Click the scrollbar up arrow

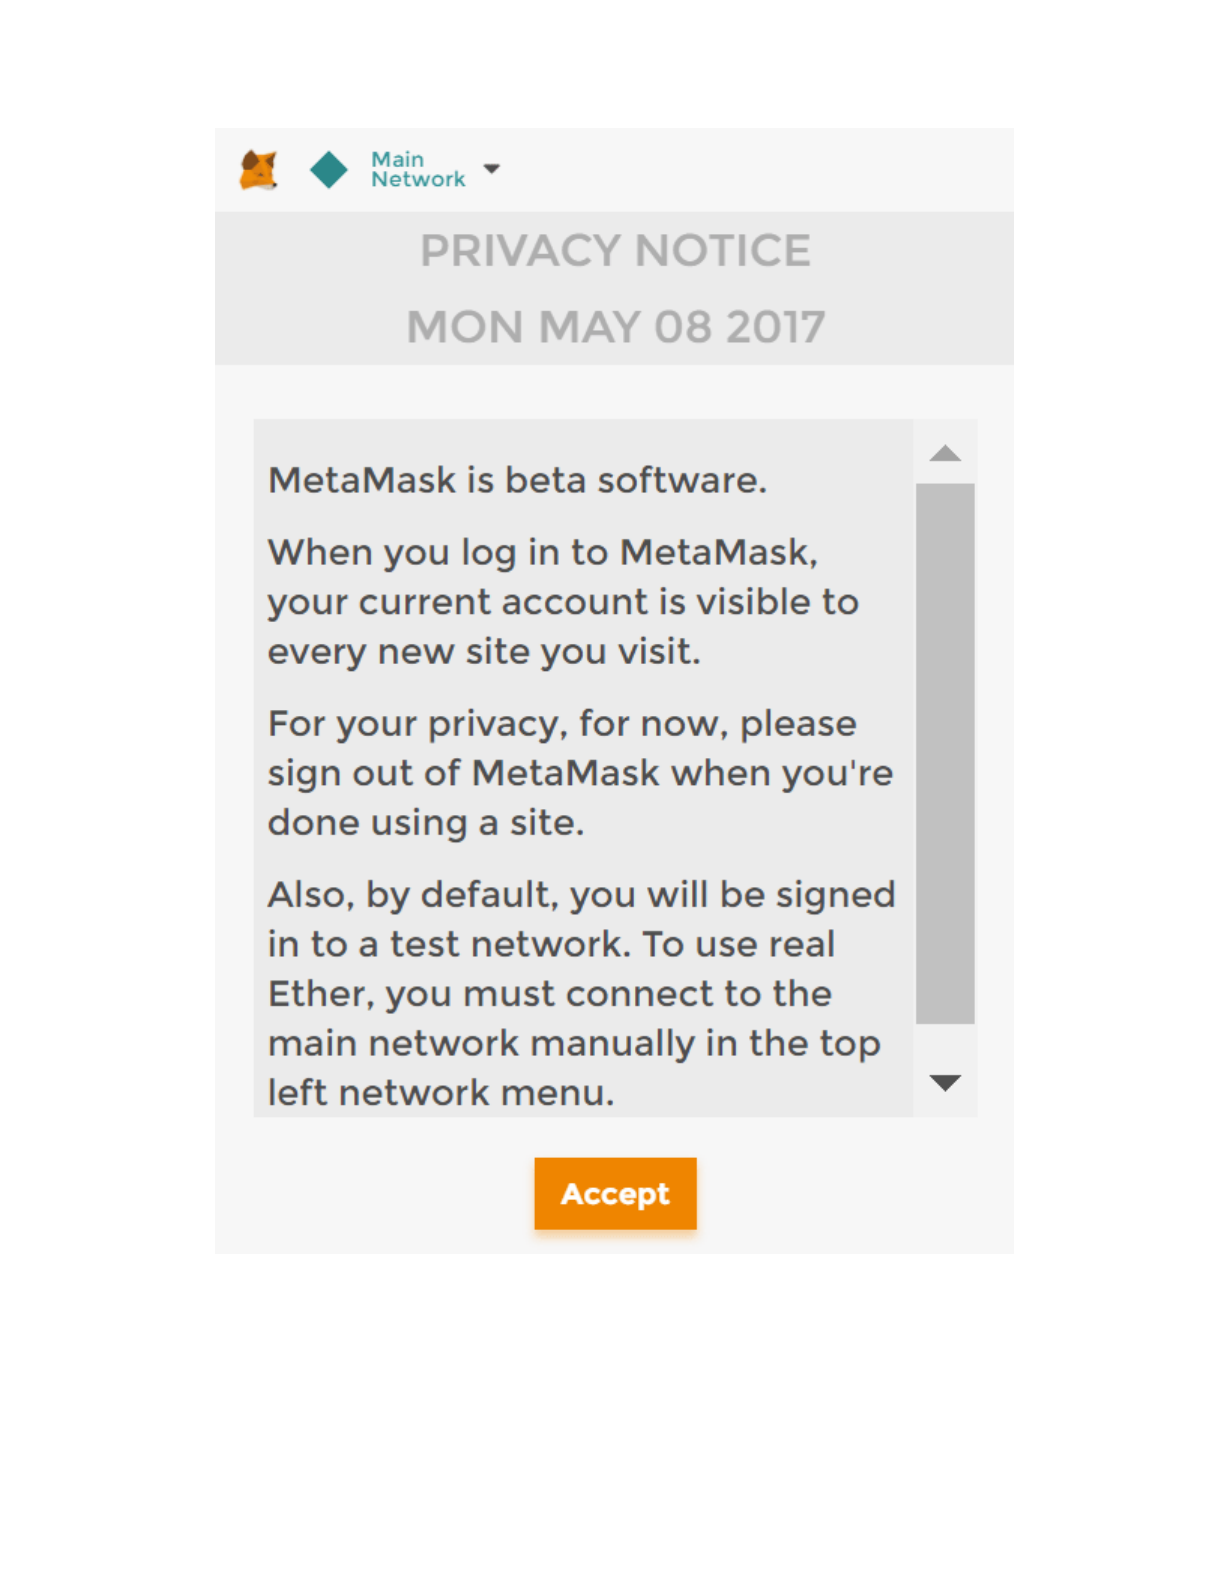pyautogui.click(x=944, y=454)
